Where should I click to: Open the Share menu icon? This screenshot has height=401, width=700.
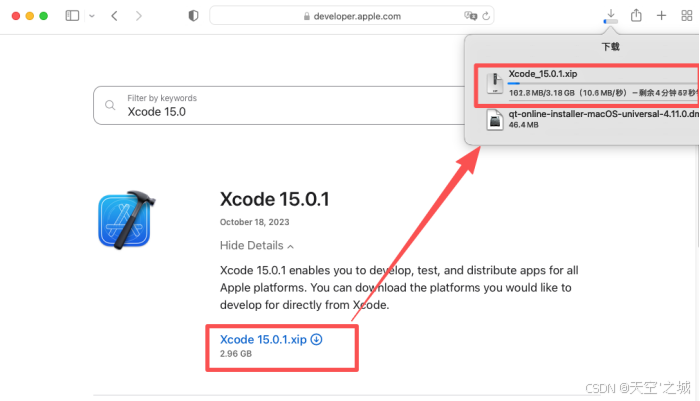(636, 16)
